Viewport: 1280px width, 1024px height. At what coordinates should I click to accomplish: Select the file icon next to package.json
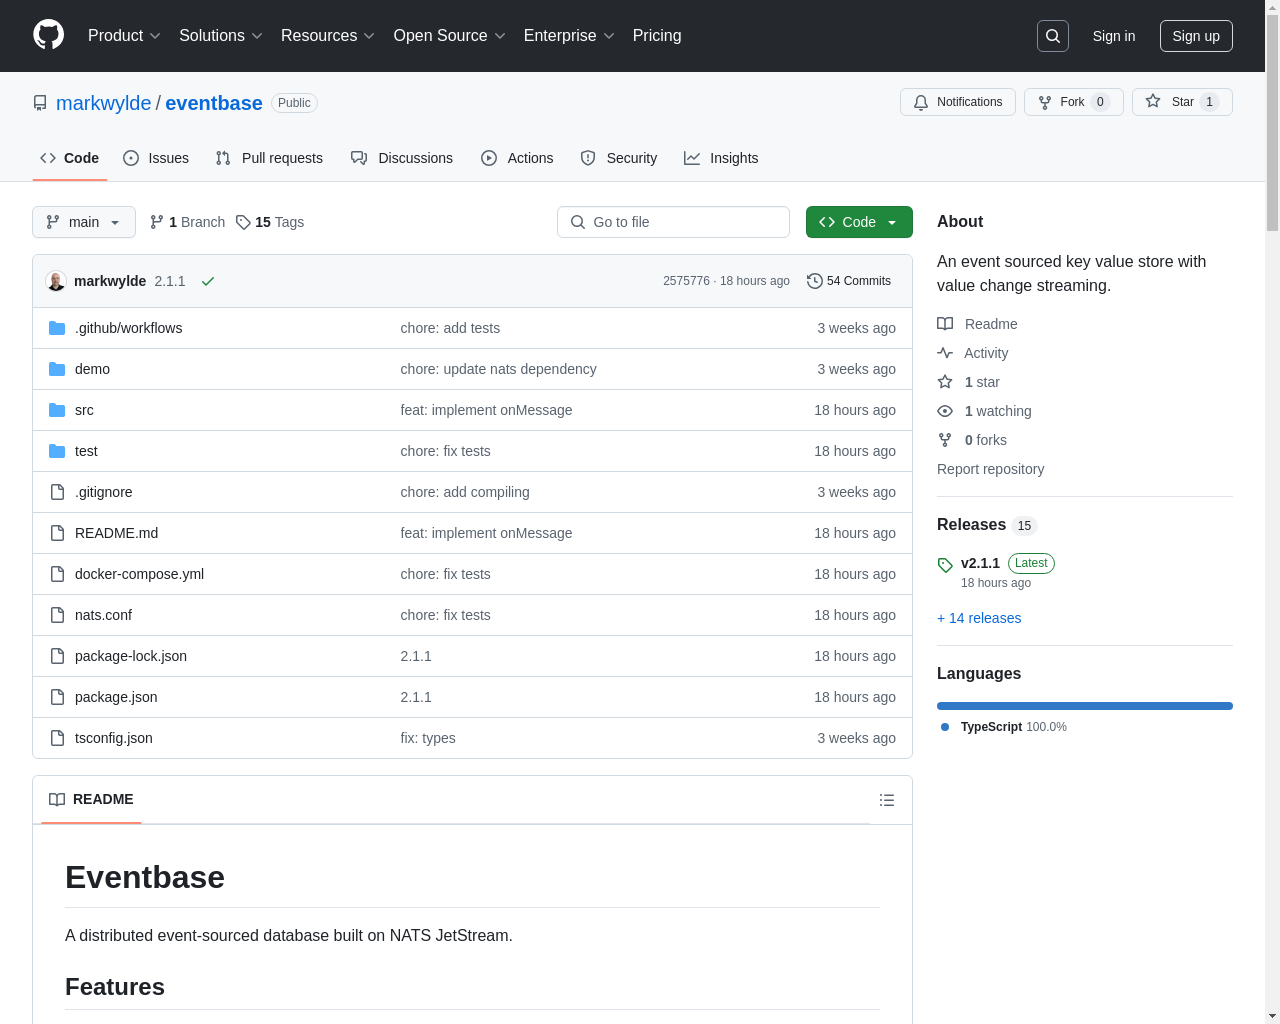57,697
